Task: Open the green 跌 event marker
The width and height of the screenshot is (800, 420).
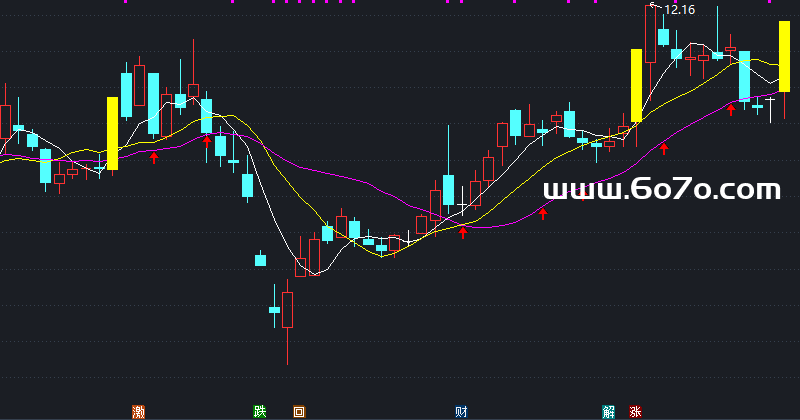Action: 260,411
